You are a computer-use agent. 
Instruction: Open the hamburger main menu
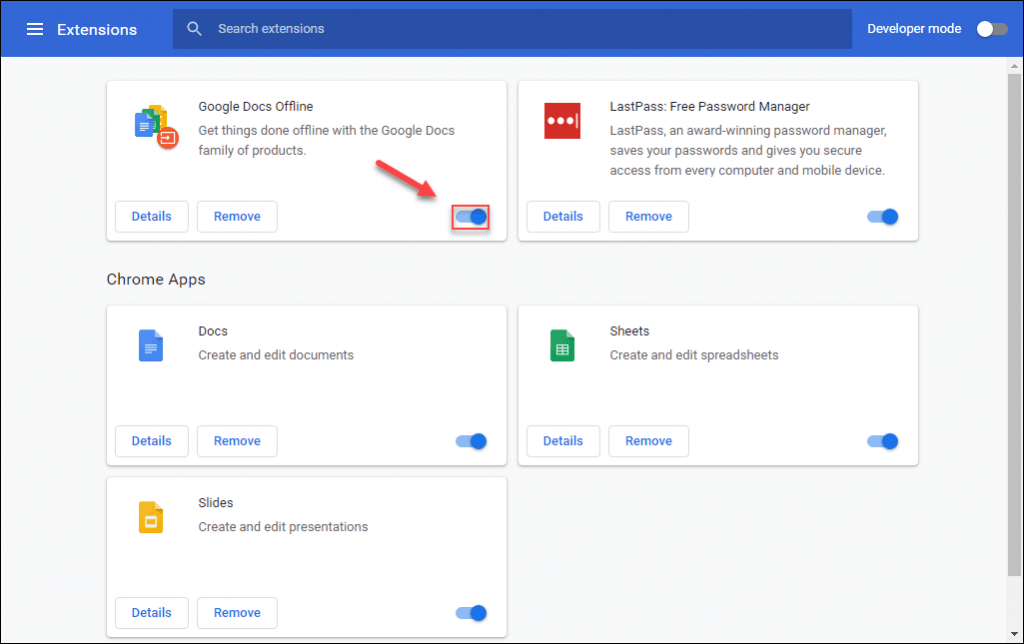(35, 29)
